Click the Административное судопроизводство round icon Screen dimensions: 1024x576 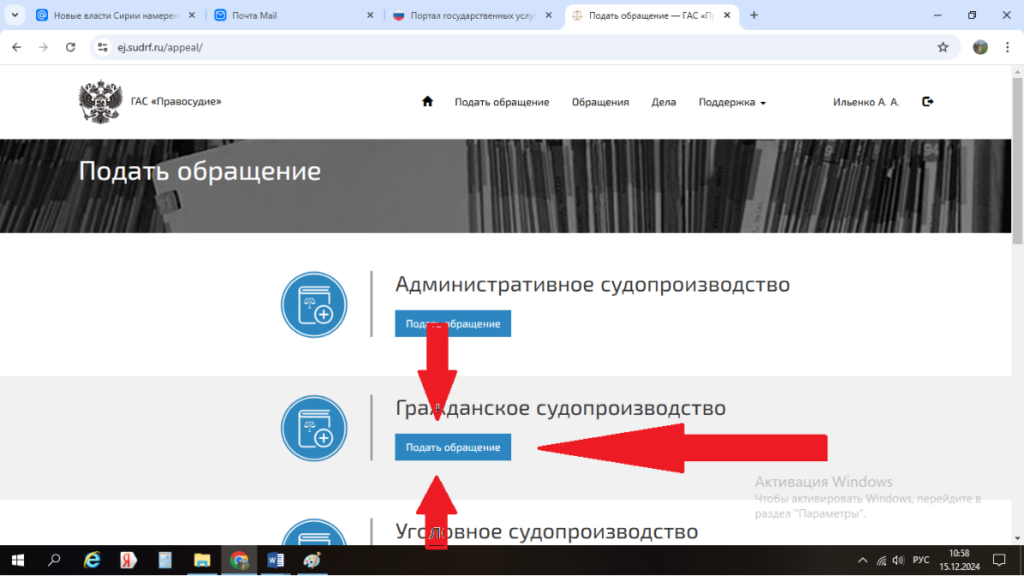point(314,304)
